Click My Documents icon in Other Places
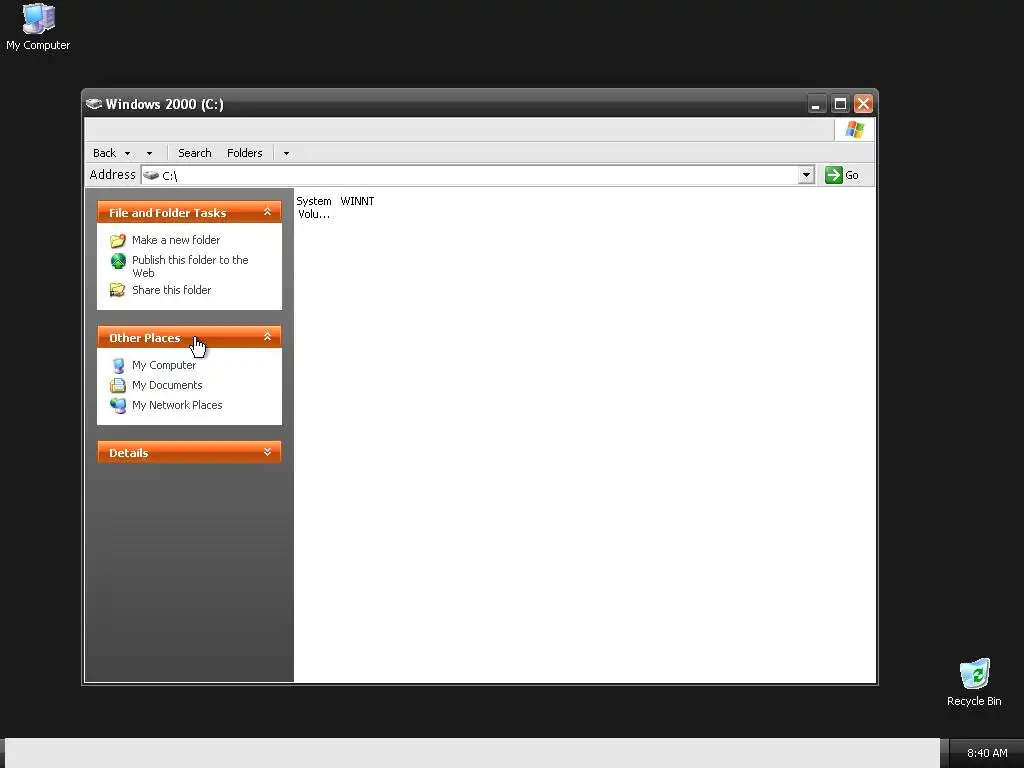Image resolution: width=1024 pixels, height=768 pixels. point(118,385)
